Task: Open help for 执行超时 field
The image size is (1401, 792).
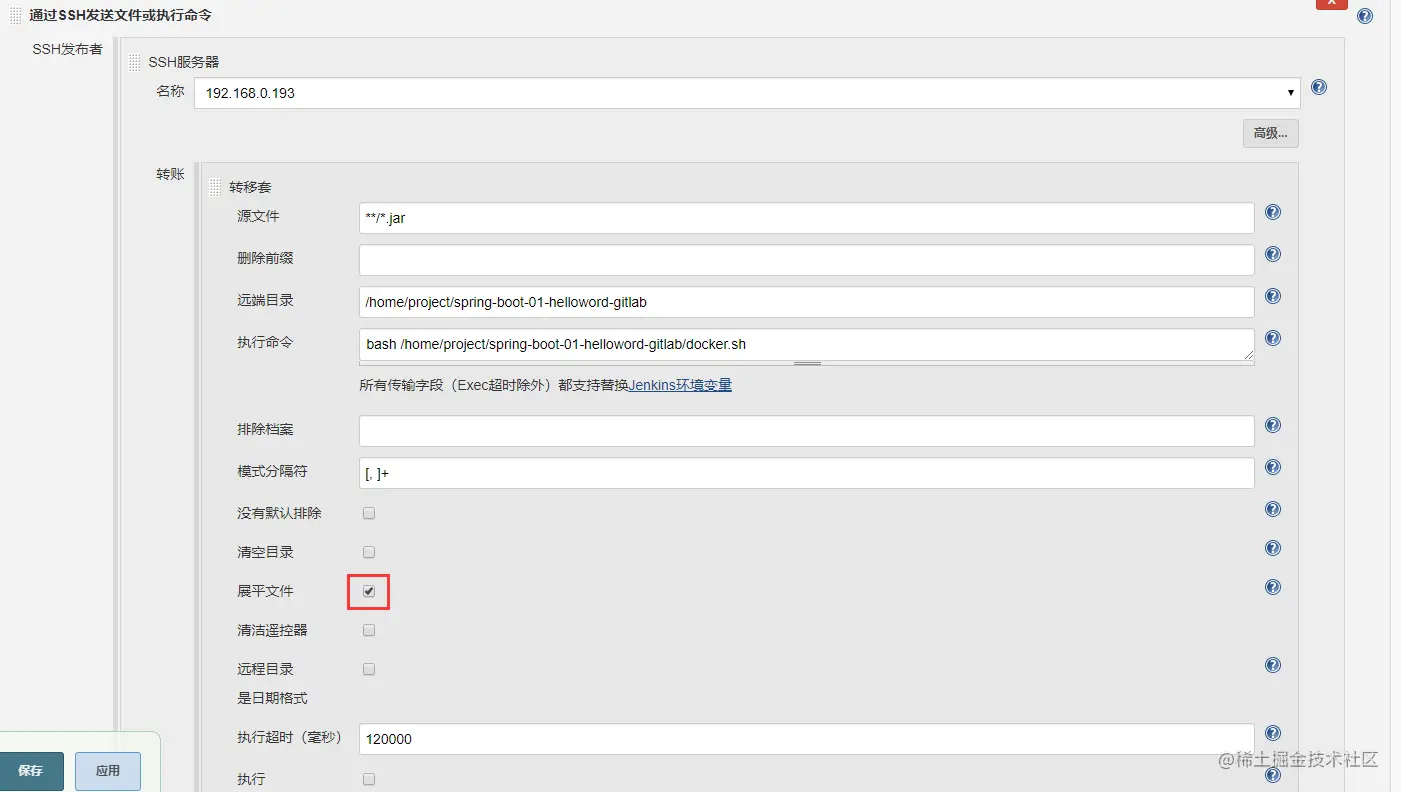Action: [x=1273, y=733]
